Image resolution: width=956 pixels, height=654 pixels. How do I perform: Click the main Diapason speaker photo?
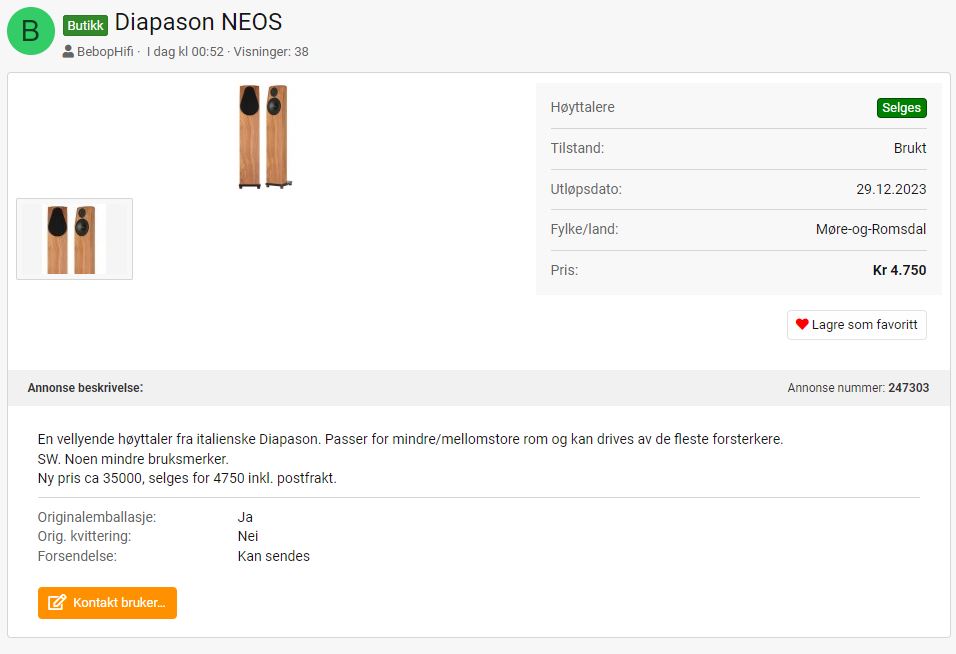(264, 137)
